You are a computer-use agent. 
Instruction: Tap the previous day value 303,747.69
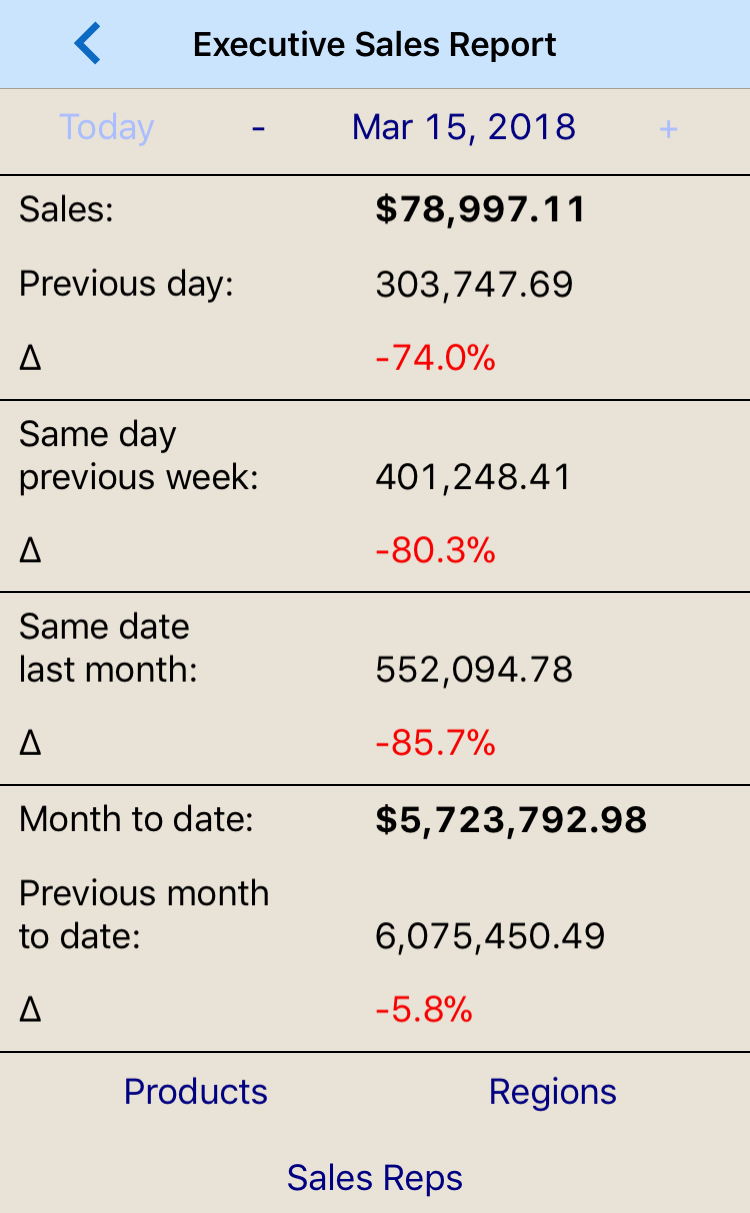pos(474,285)
